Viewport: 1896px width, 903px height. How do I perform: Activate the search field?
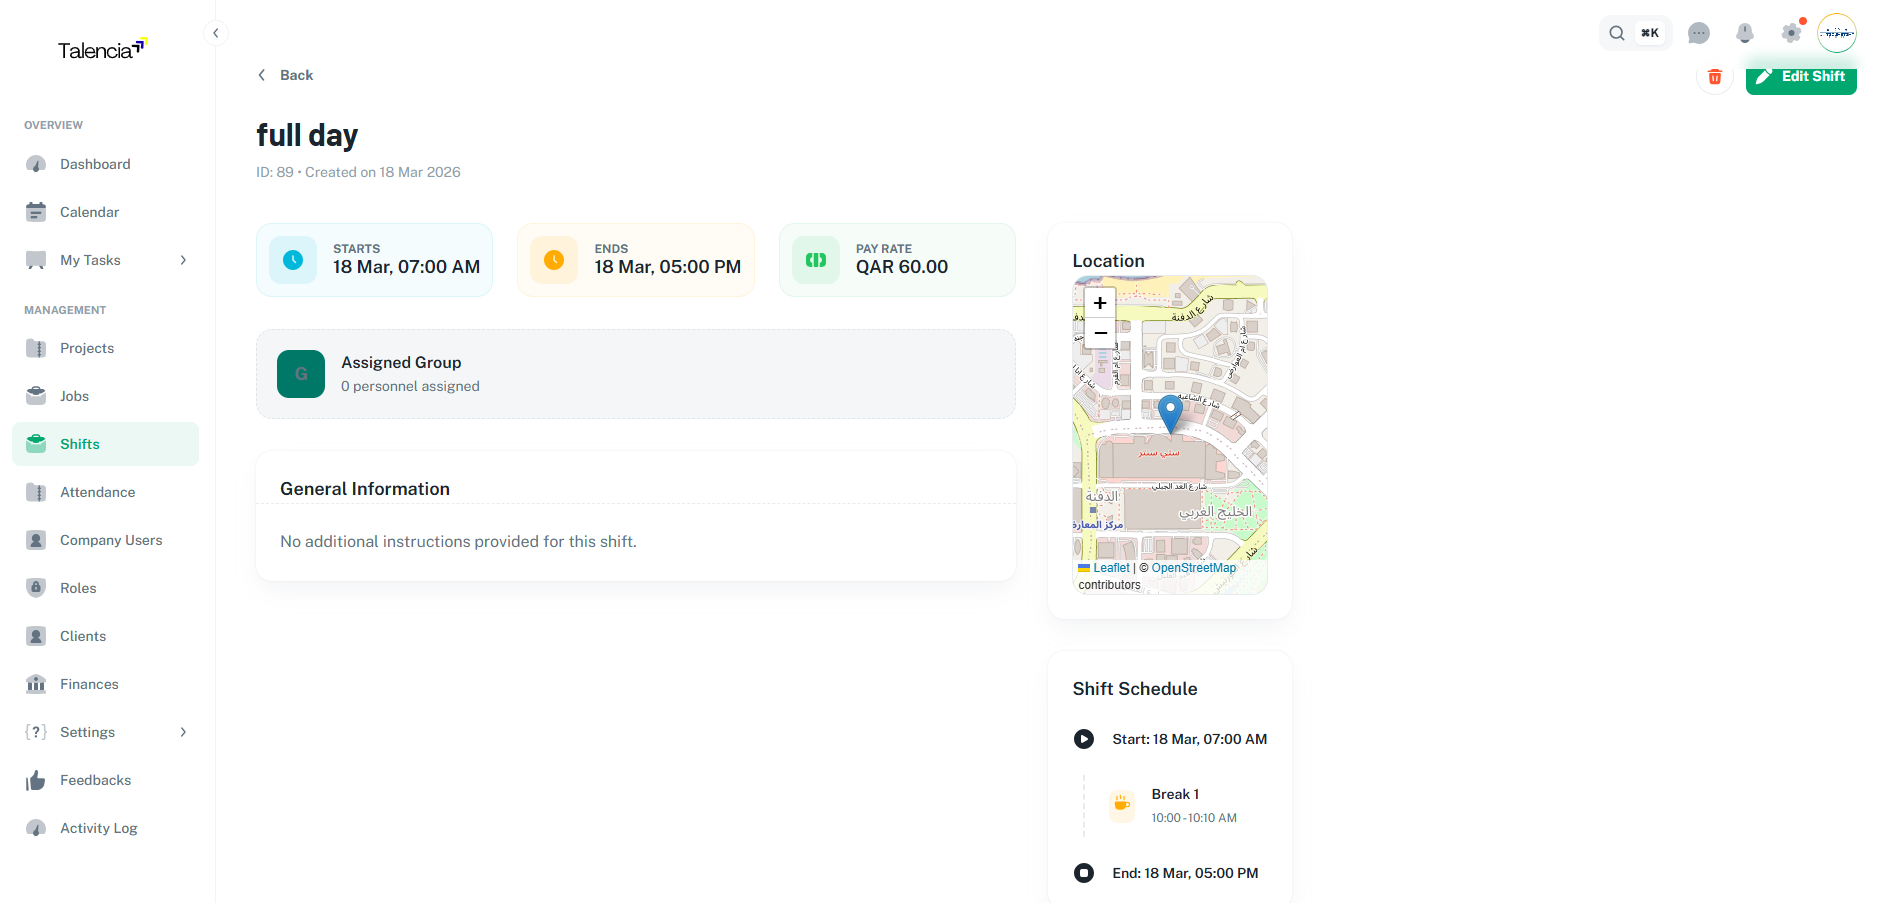coord(1616,33)
